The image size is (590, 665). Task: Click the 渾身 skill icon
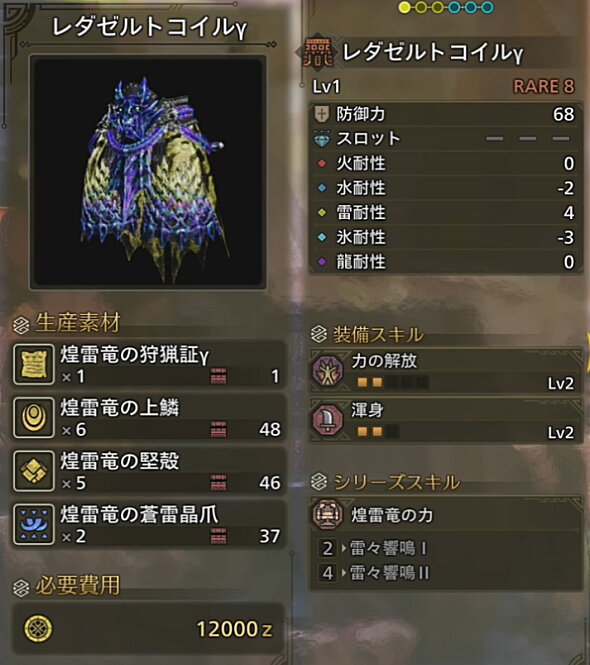(327, 419)
